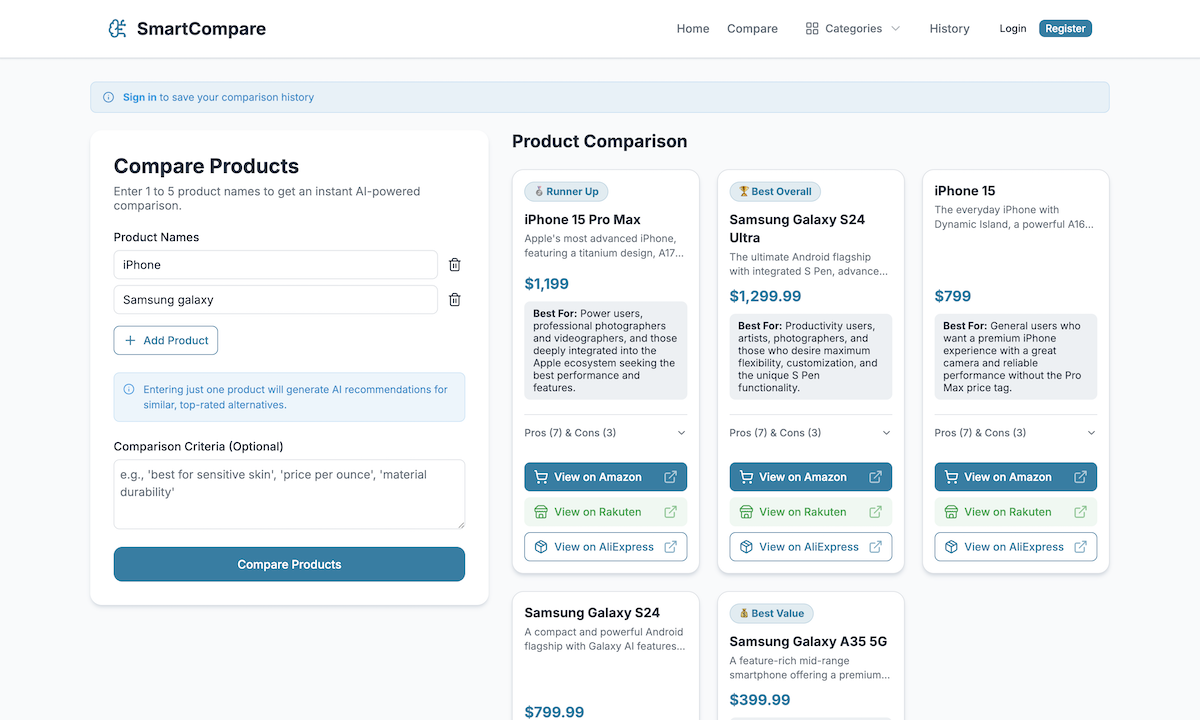Click the store icon on iPhone 15 Rakuten button
This screenshot has height=720, width=1200.
(949, 511)
